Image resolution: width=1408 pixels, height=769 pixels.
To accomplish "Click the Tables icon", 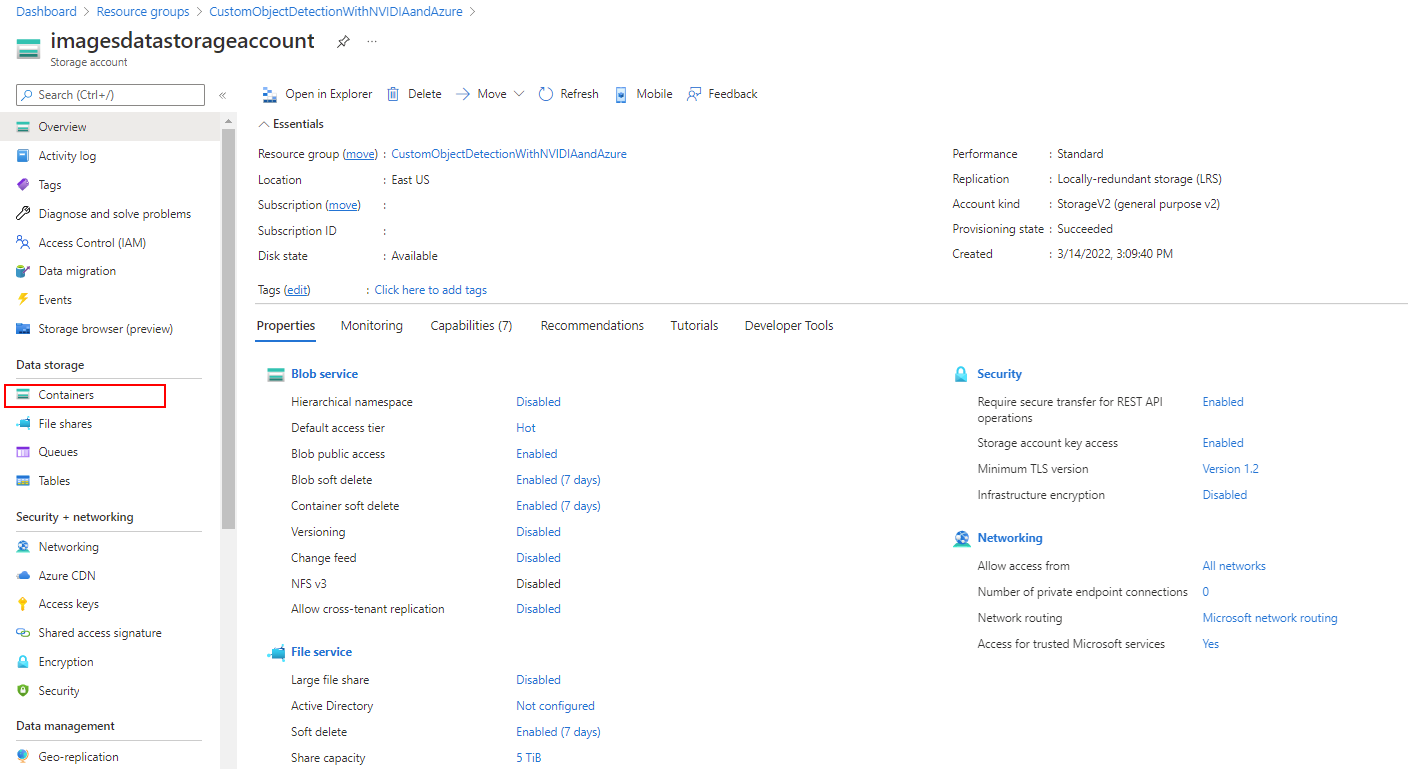I will 23,481.
